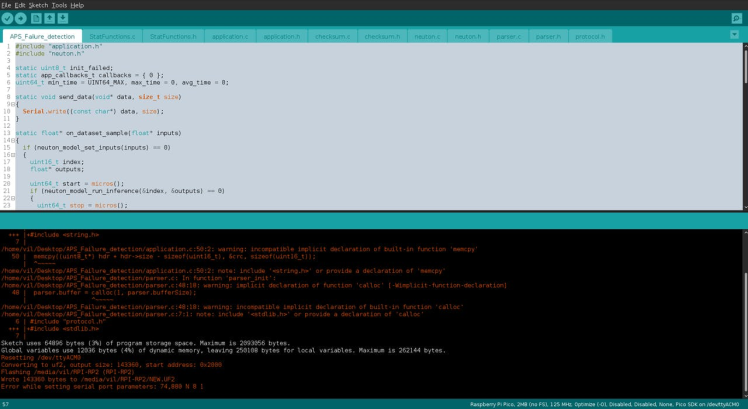Click the calloc implicit declaration warning line
748x409 pixels.
pos(254,285)
